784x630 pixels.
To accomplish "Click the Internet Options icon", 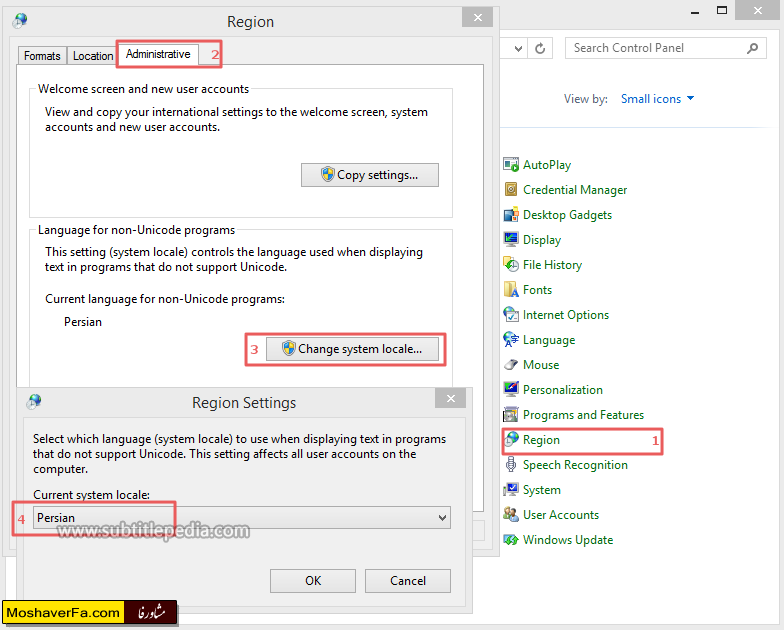I will click(512, 315).
